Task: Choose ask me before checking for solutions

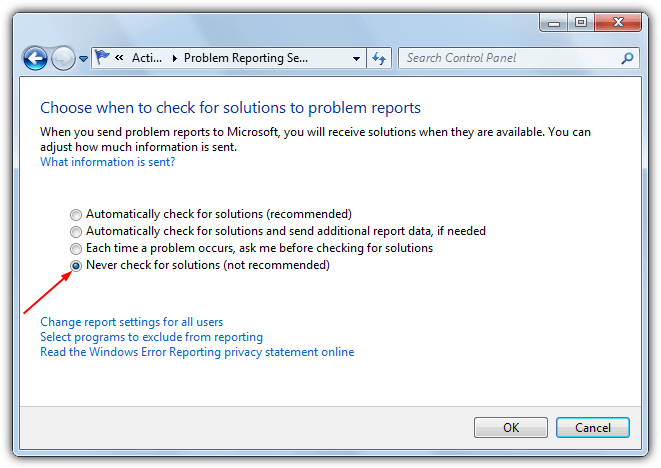Action: tap(251, 248)
